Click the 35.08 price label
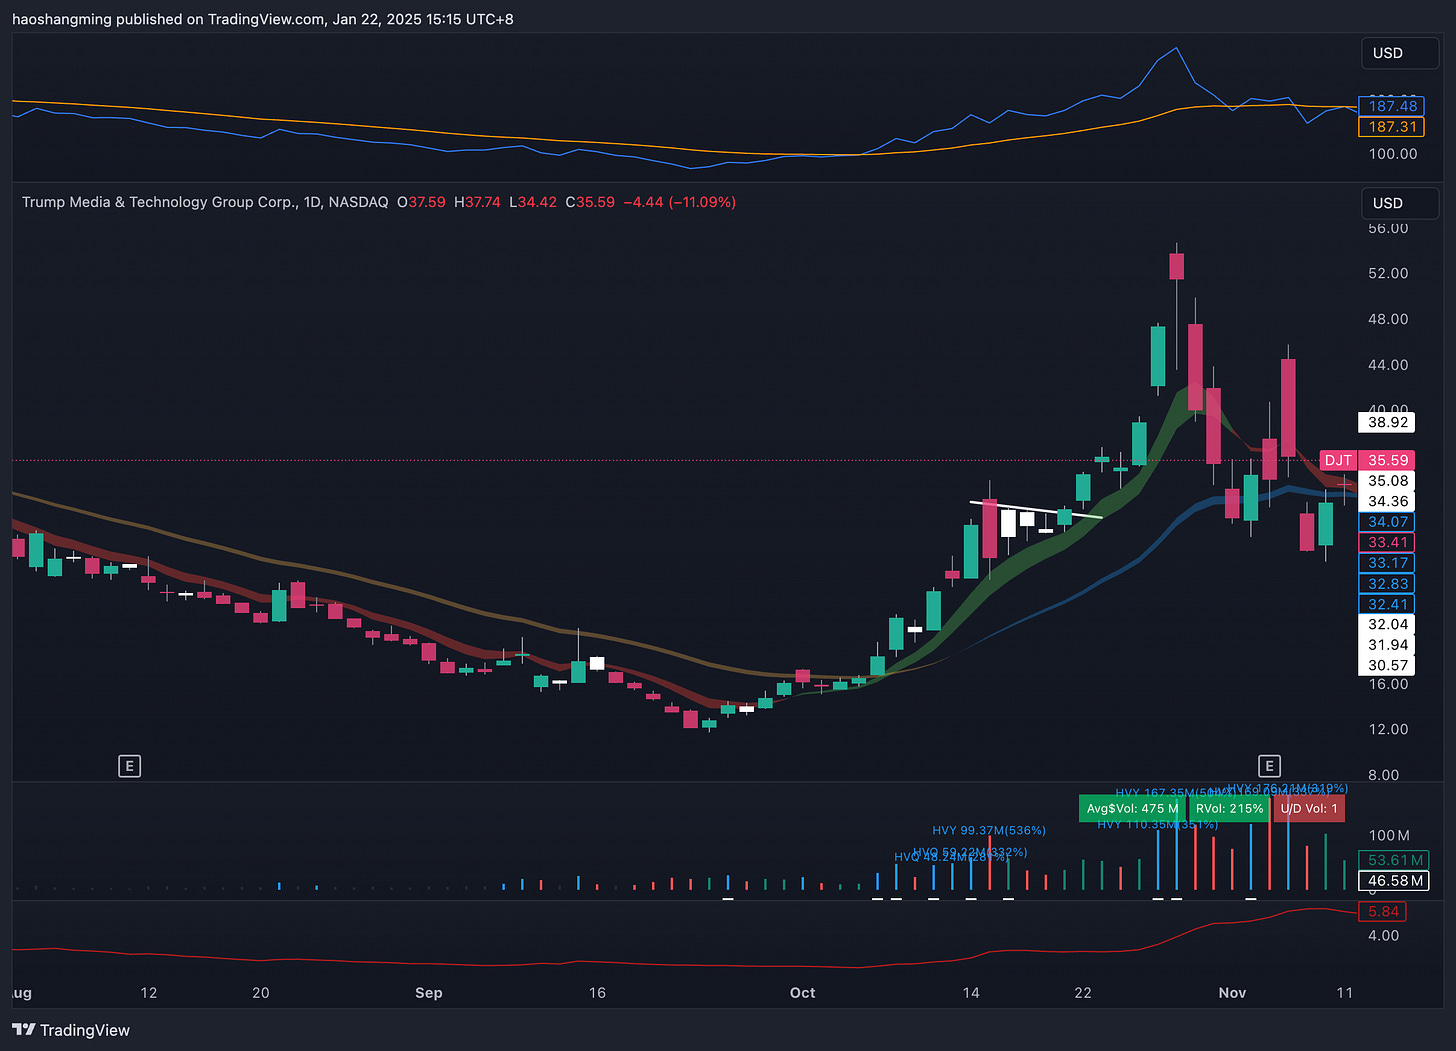This screenshot has width=1456, height=1051. tap(1388, 481)
